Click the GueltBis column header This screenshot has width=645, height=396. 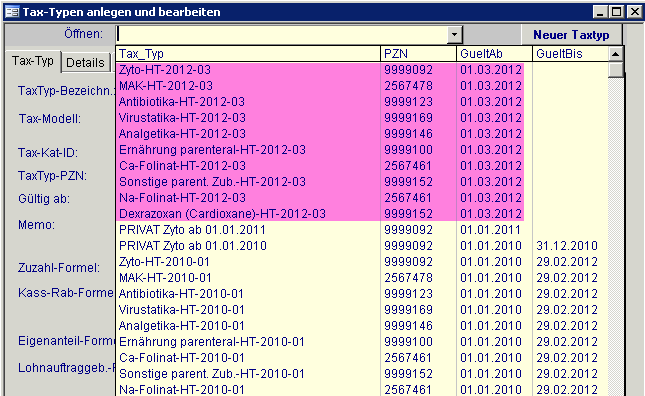(x=571, y=54)
